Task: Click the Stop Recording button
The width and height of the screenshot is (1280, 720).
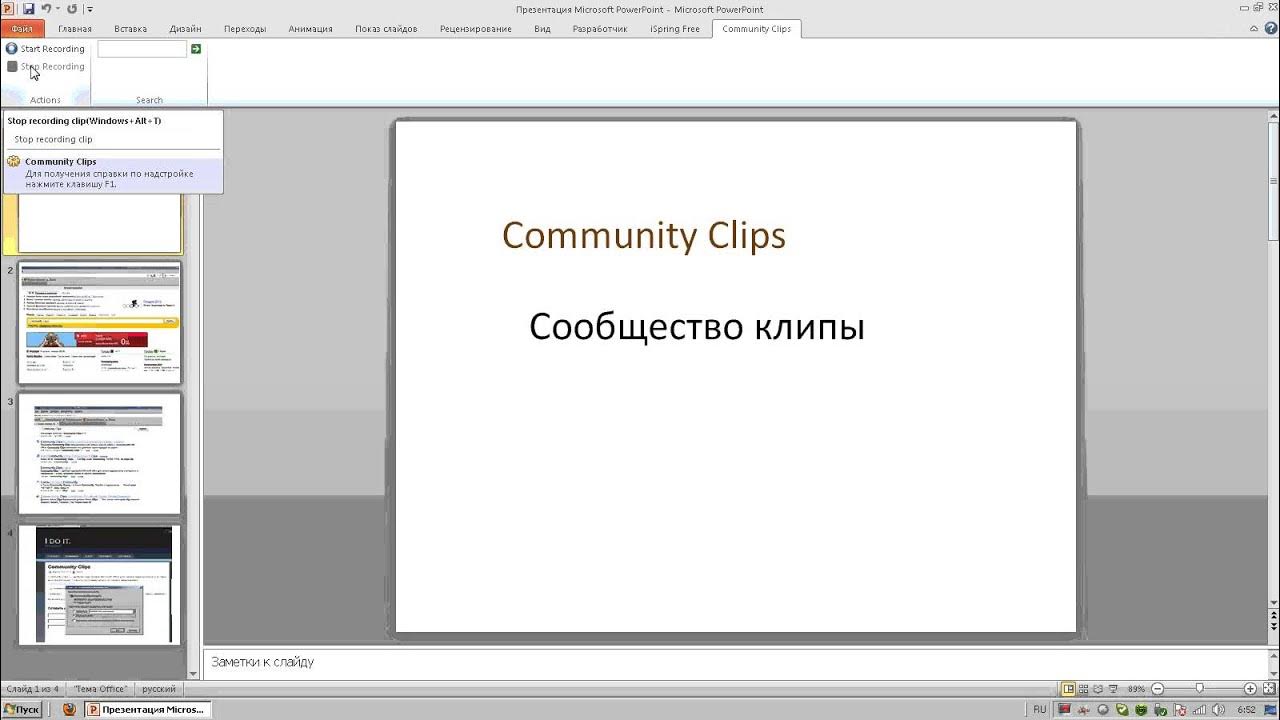Action: [46, 66]
